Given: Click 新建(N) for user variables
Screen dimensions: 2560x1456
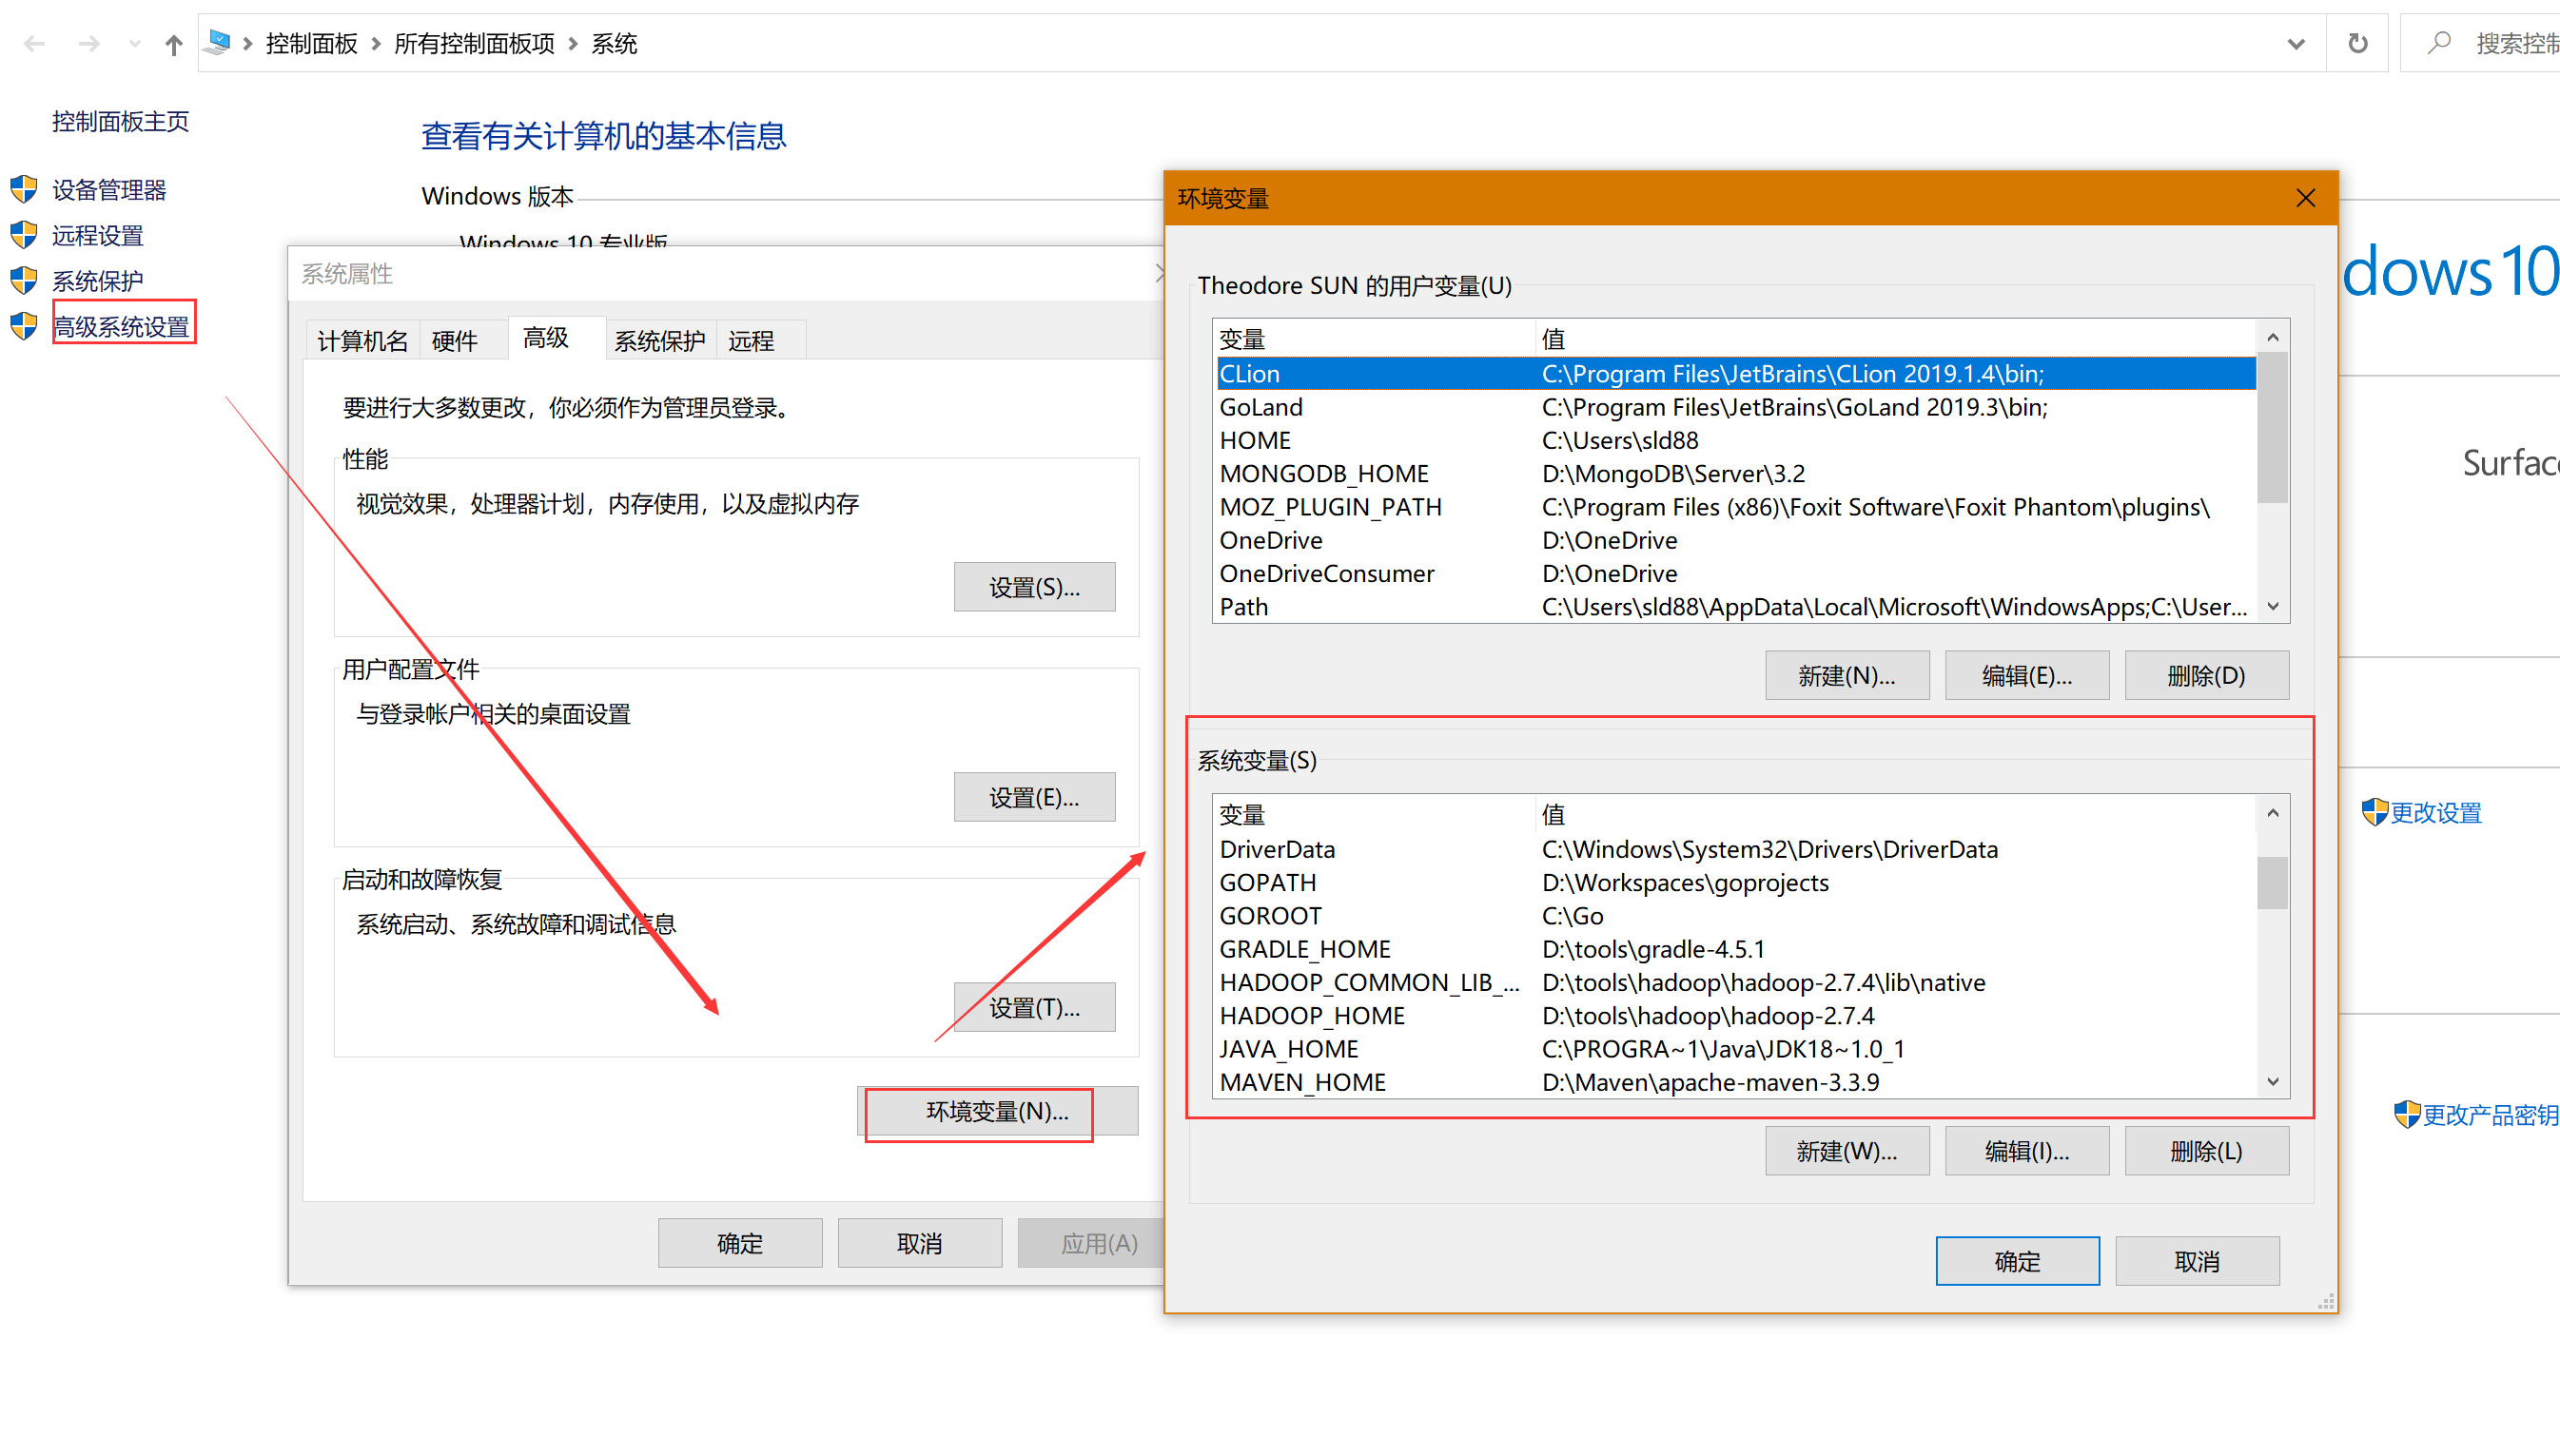Looking at the screenshot, I should point(1847,675).
